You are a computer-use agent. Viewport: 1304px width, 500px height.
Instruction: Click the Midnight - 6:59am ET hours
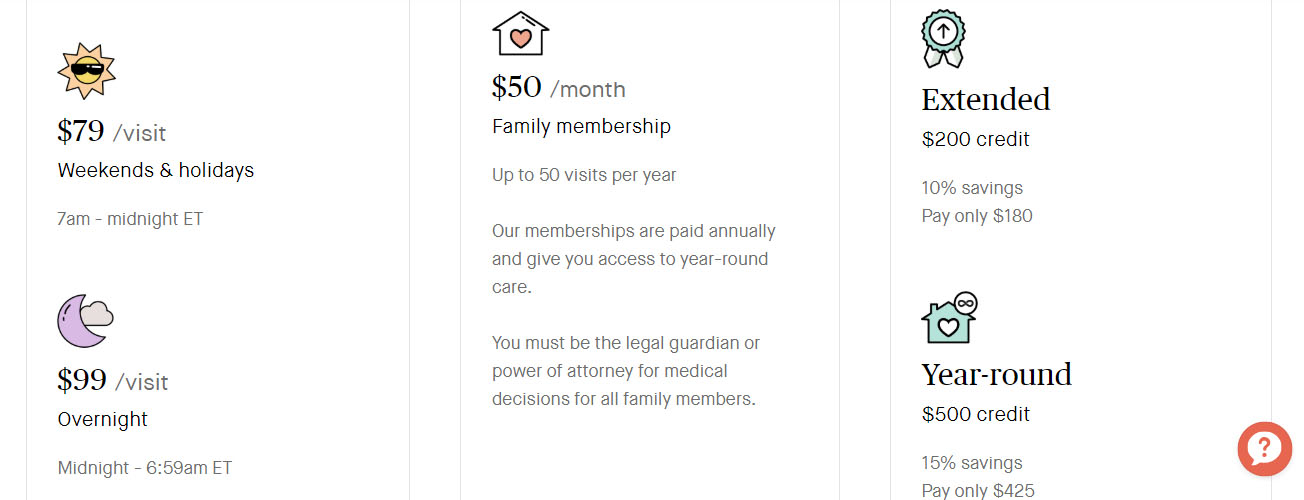pos(145,467)
